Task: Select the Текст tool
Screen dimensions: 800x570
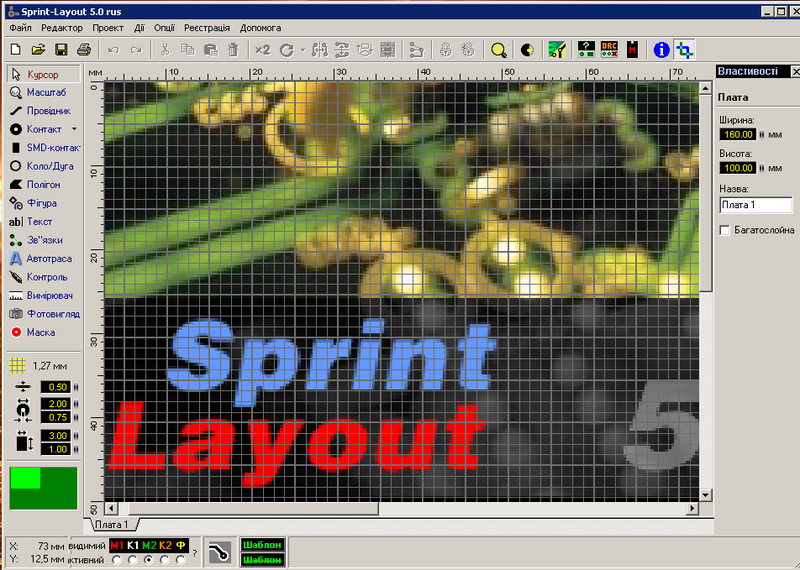Action: [43, 221]
